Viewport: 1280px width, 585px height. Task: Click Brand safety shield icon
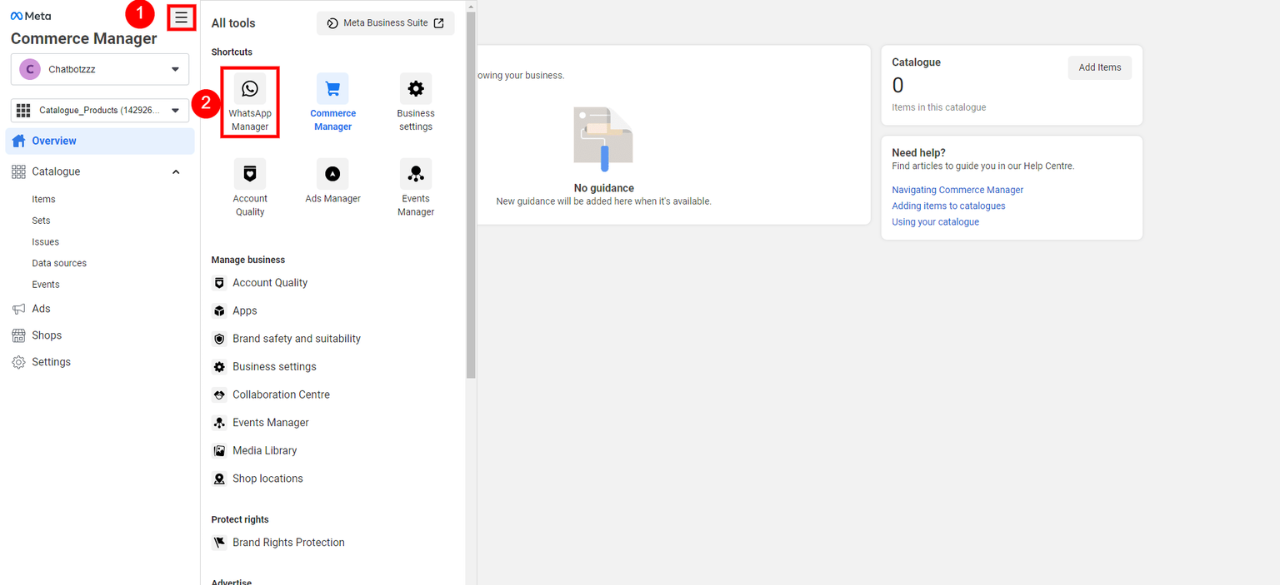tap(220, 339)
